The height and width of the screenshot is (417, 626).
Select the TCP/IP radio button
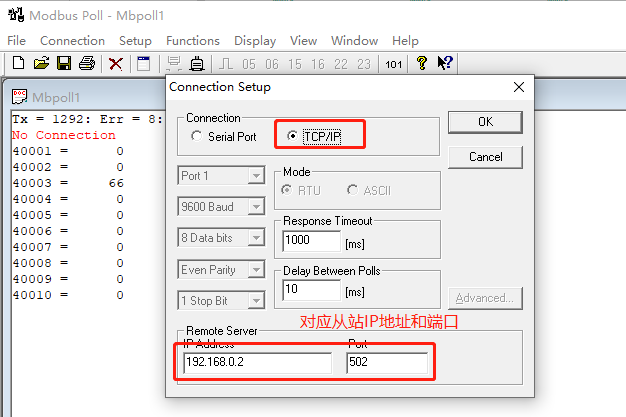(x=293, y=136)
